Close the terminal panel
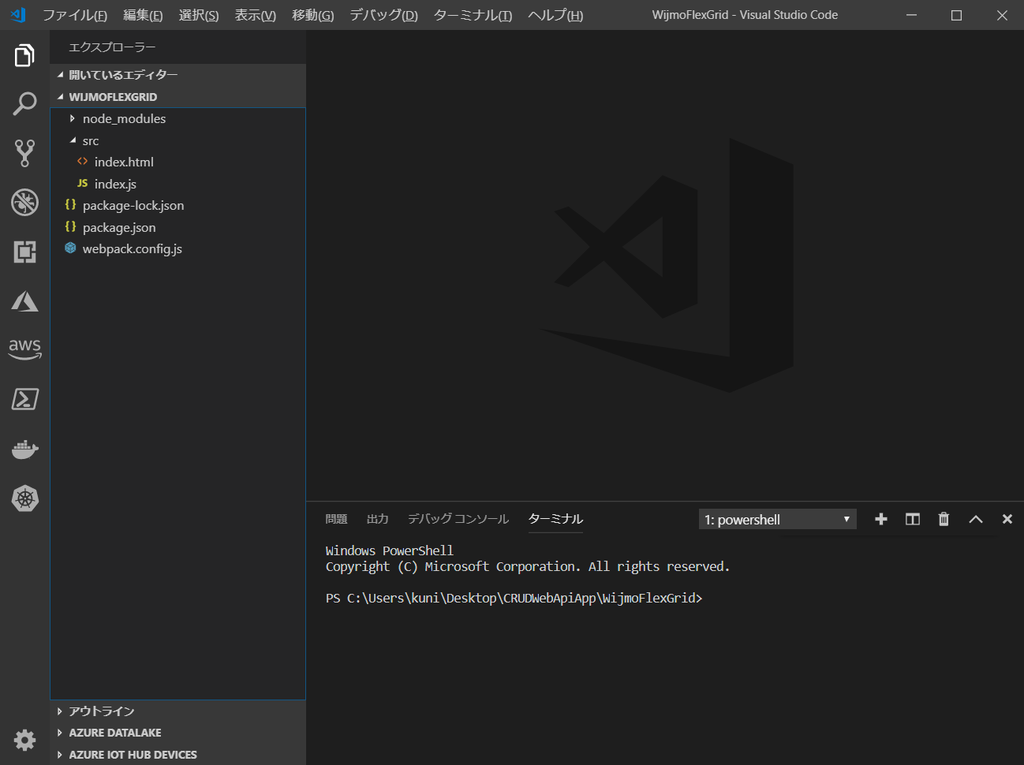Viewport: 1024px width, 765px height. 1007,519
